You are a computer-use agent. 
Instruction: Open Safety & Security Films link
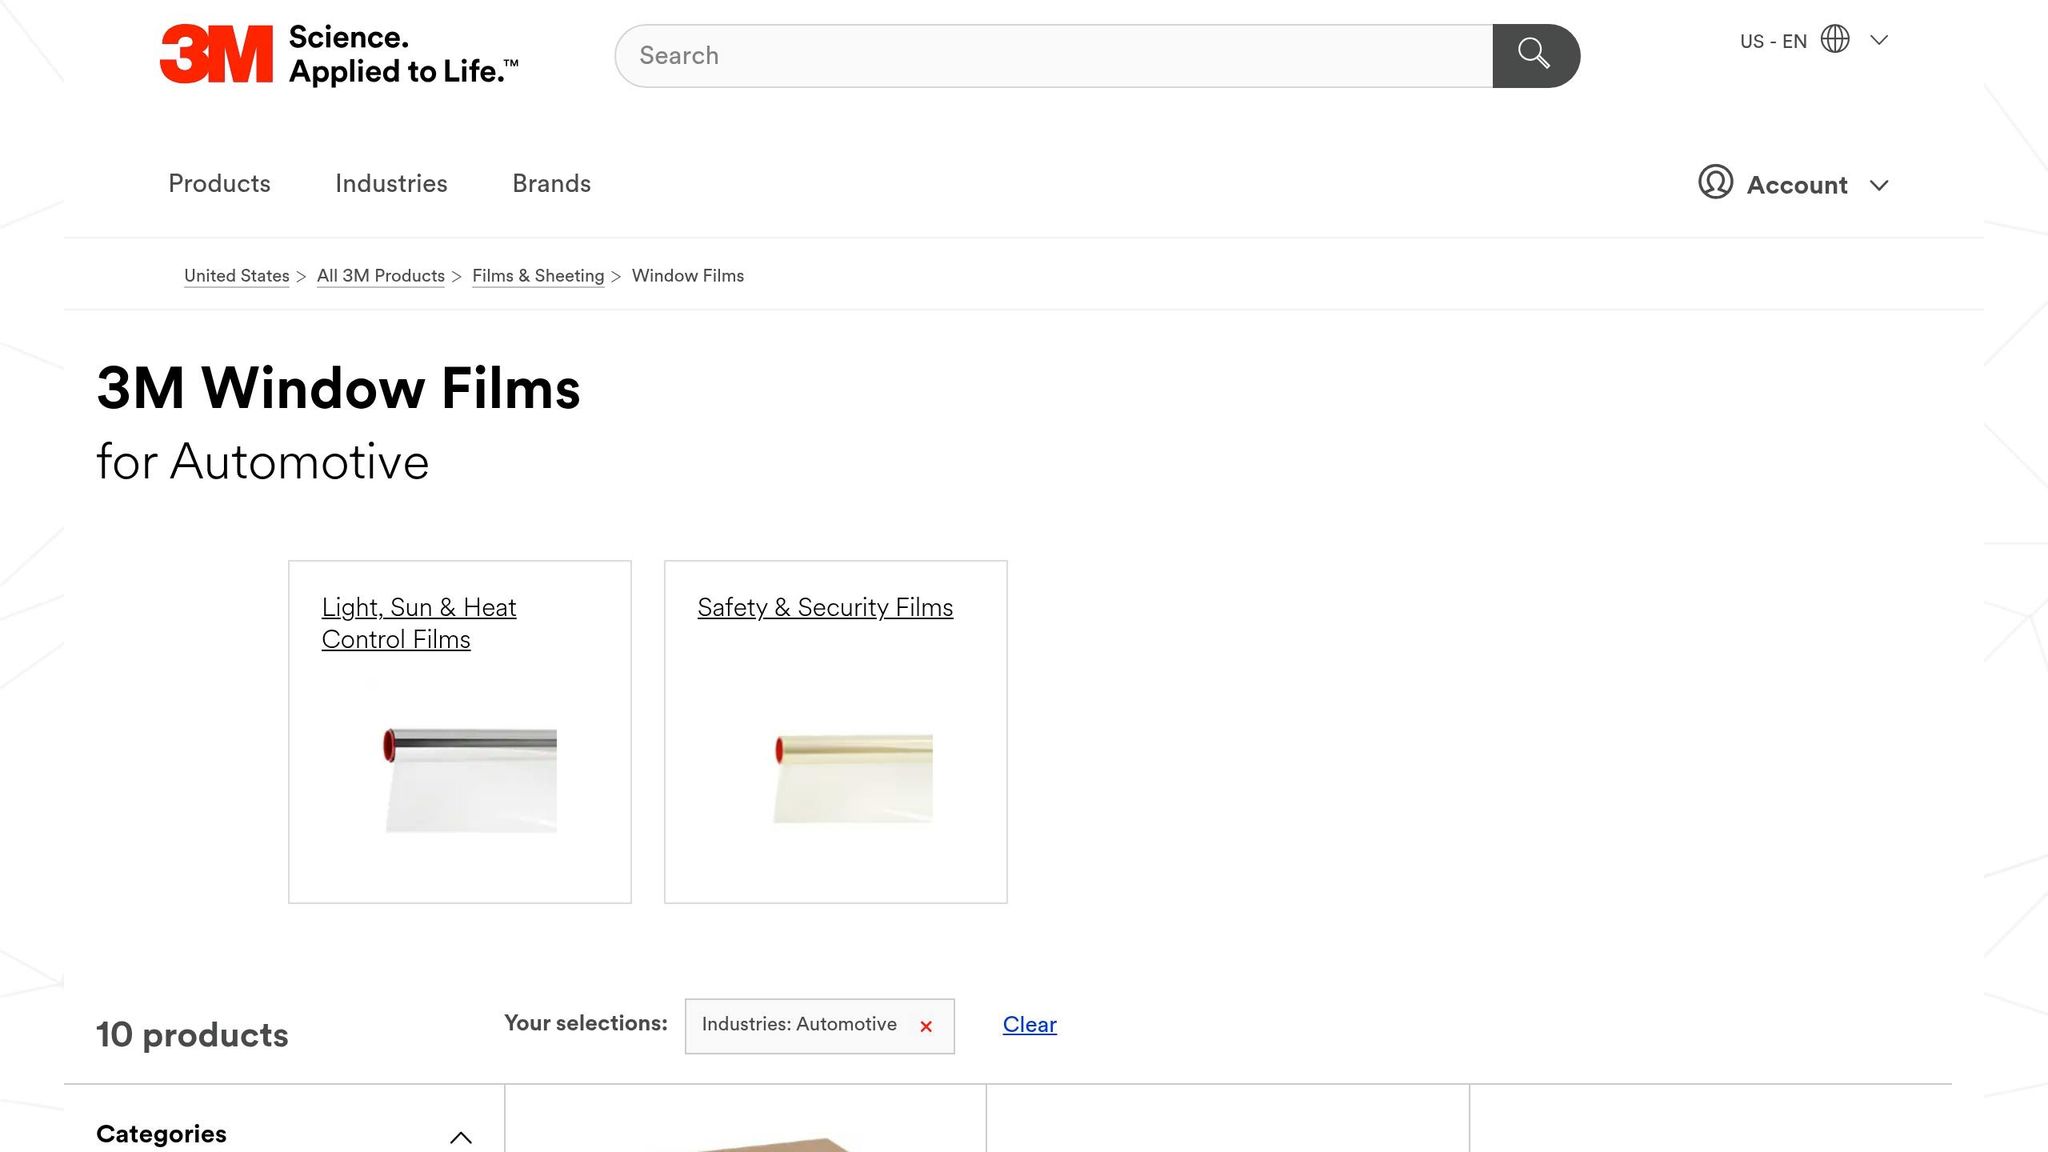825,607
